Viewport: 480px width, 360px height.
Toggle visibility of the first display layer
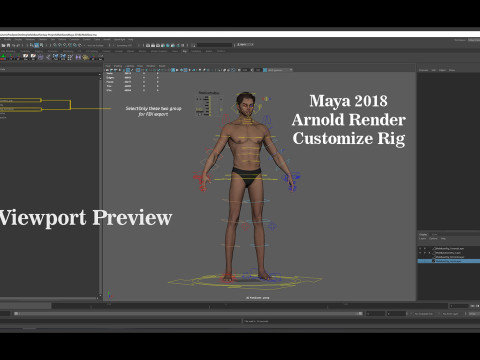[x=420, y=248]
